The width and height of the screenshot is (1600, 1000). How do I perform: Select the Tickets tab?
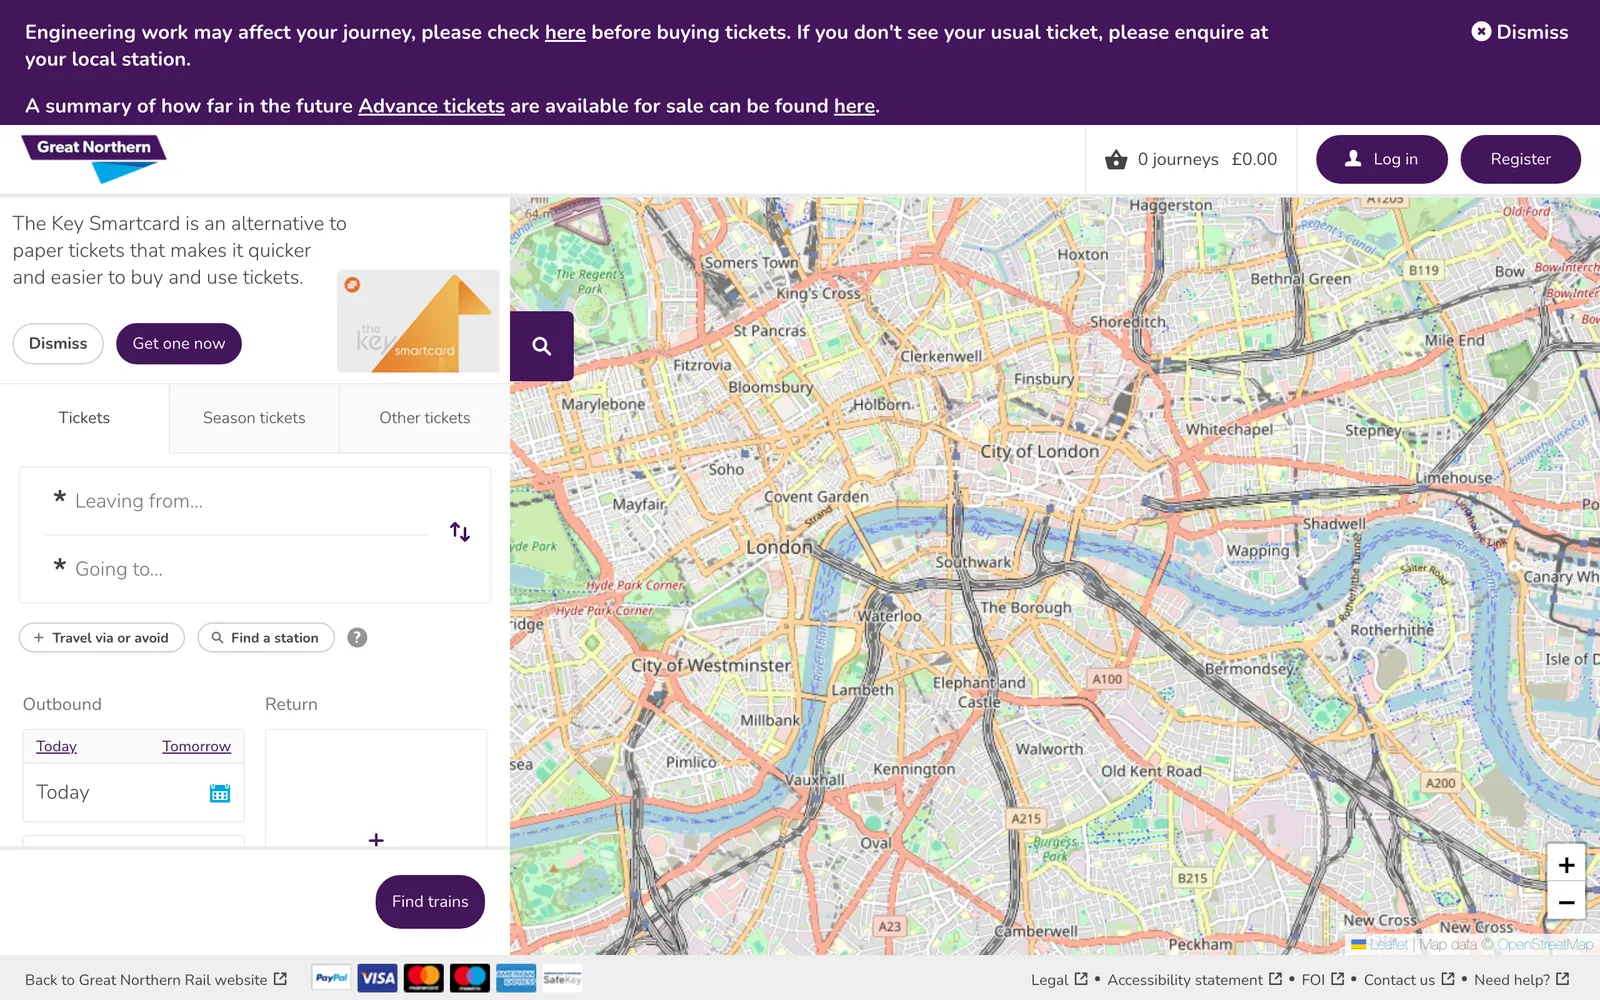(x=84, y=418)
